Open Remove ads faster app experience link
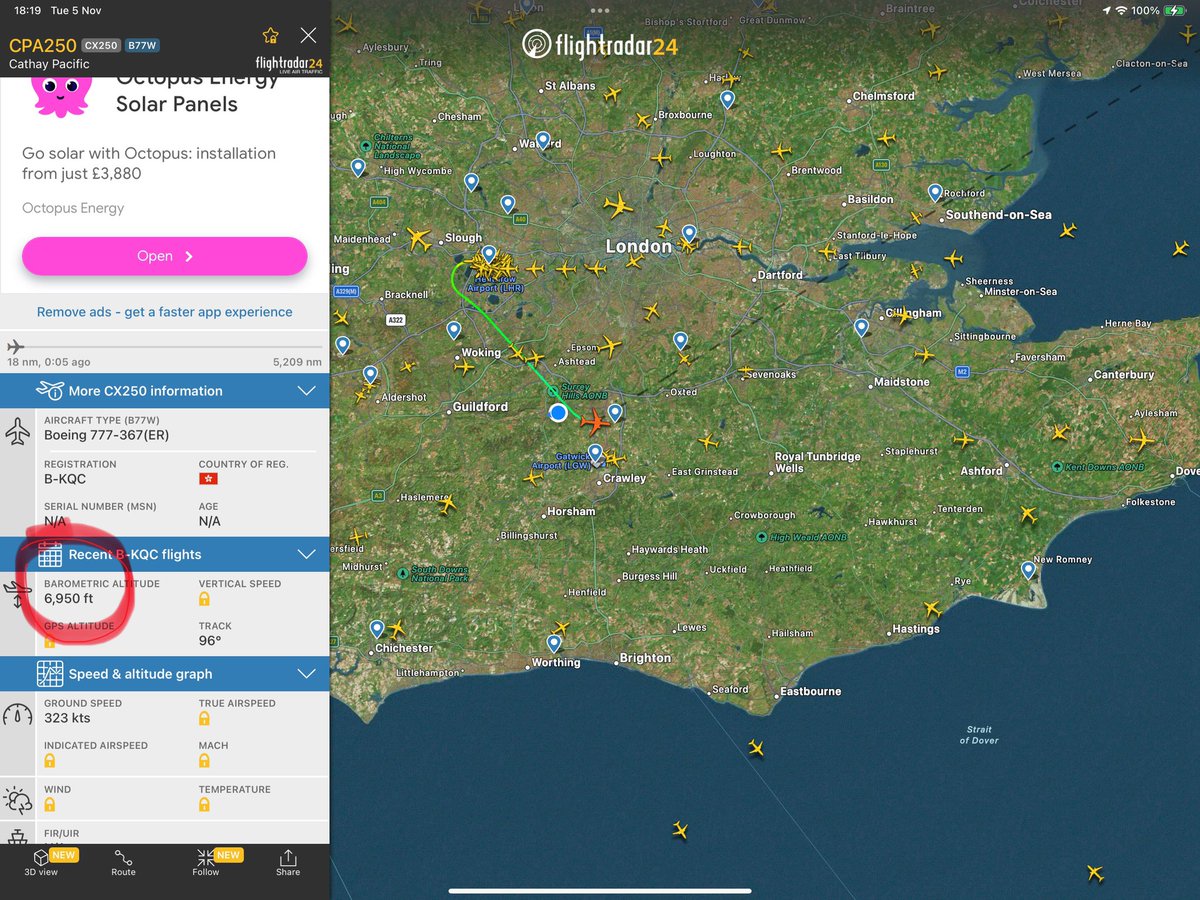The width and height of the screenshot is (1200, 900). [165, 312]
